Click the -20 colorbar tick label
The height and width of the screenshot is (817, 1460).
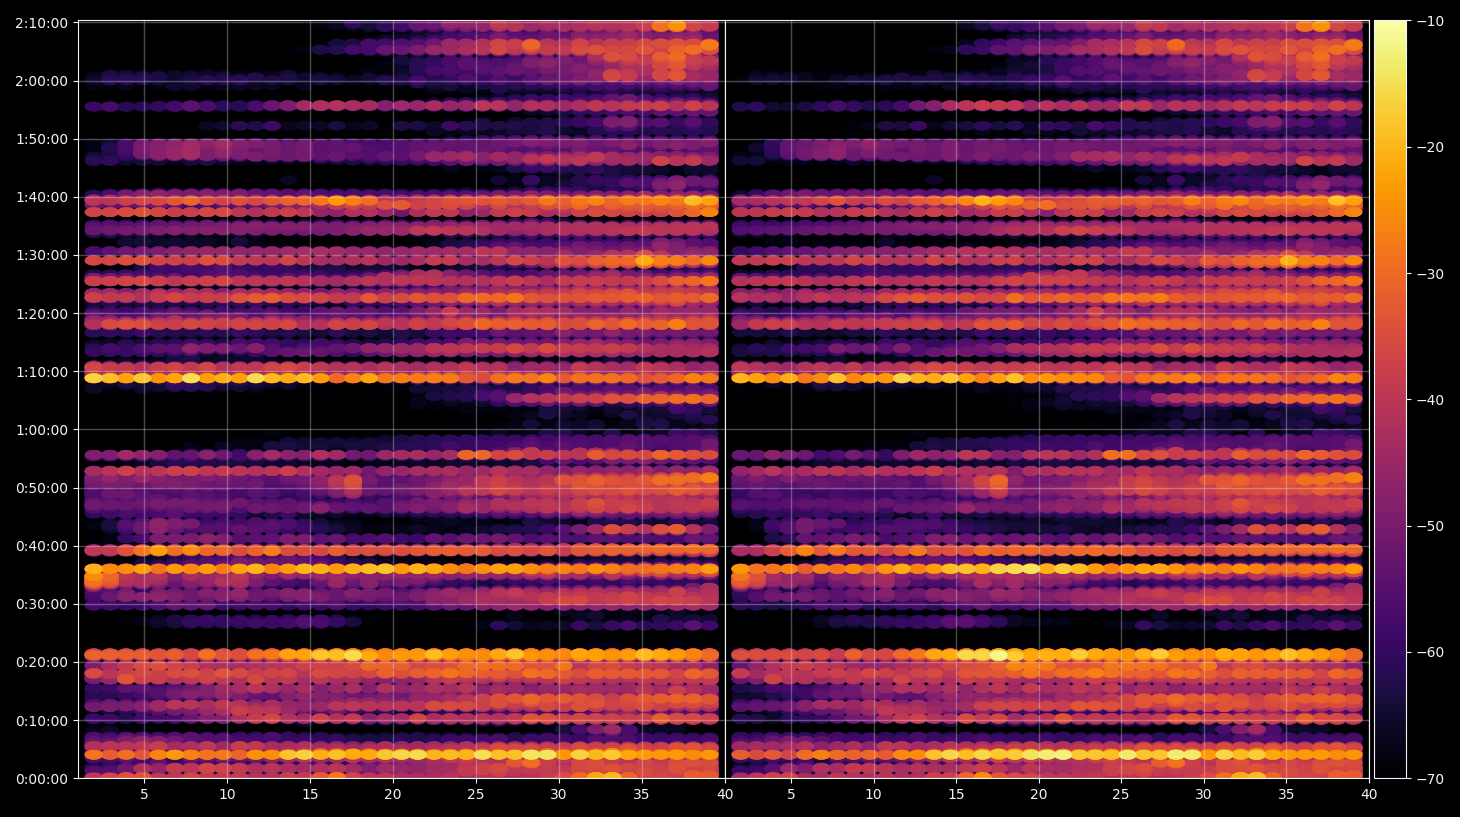(x=1430, y=147)
